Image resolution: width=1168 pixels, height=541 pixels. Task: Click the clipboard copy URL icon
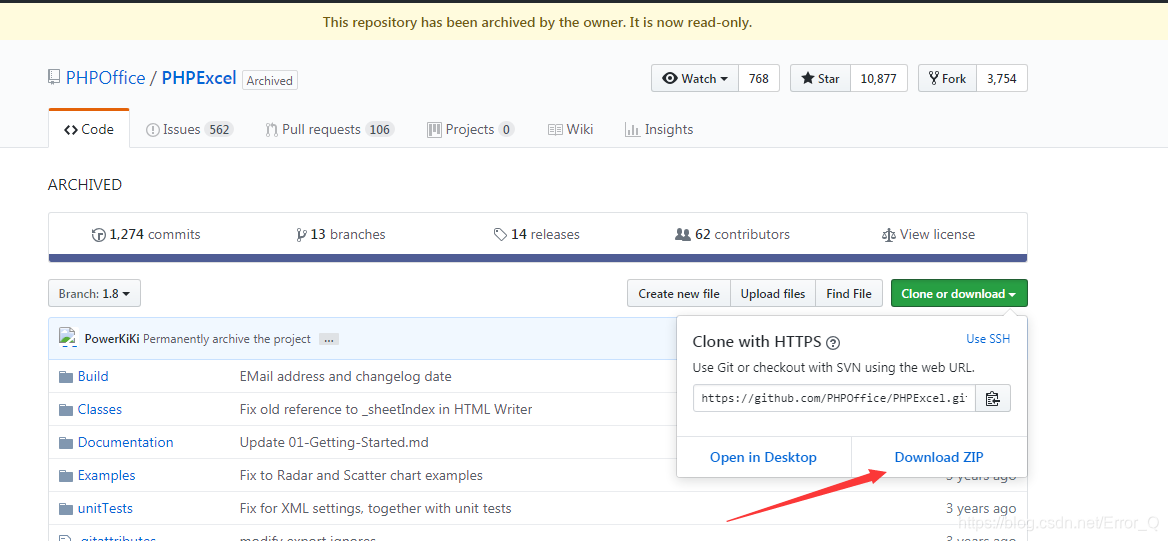pos(992,398)
